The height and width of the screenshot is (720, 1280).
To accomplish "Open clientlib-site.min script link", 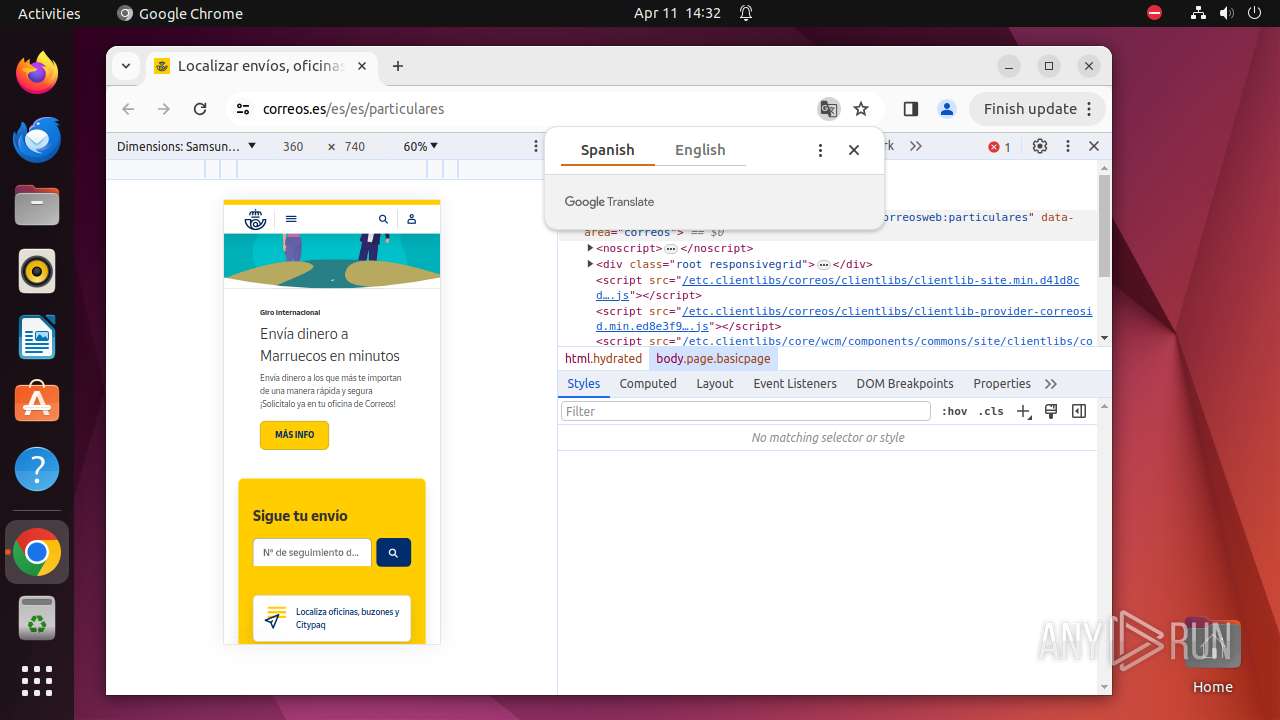I will tap(838, 288).
